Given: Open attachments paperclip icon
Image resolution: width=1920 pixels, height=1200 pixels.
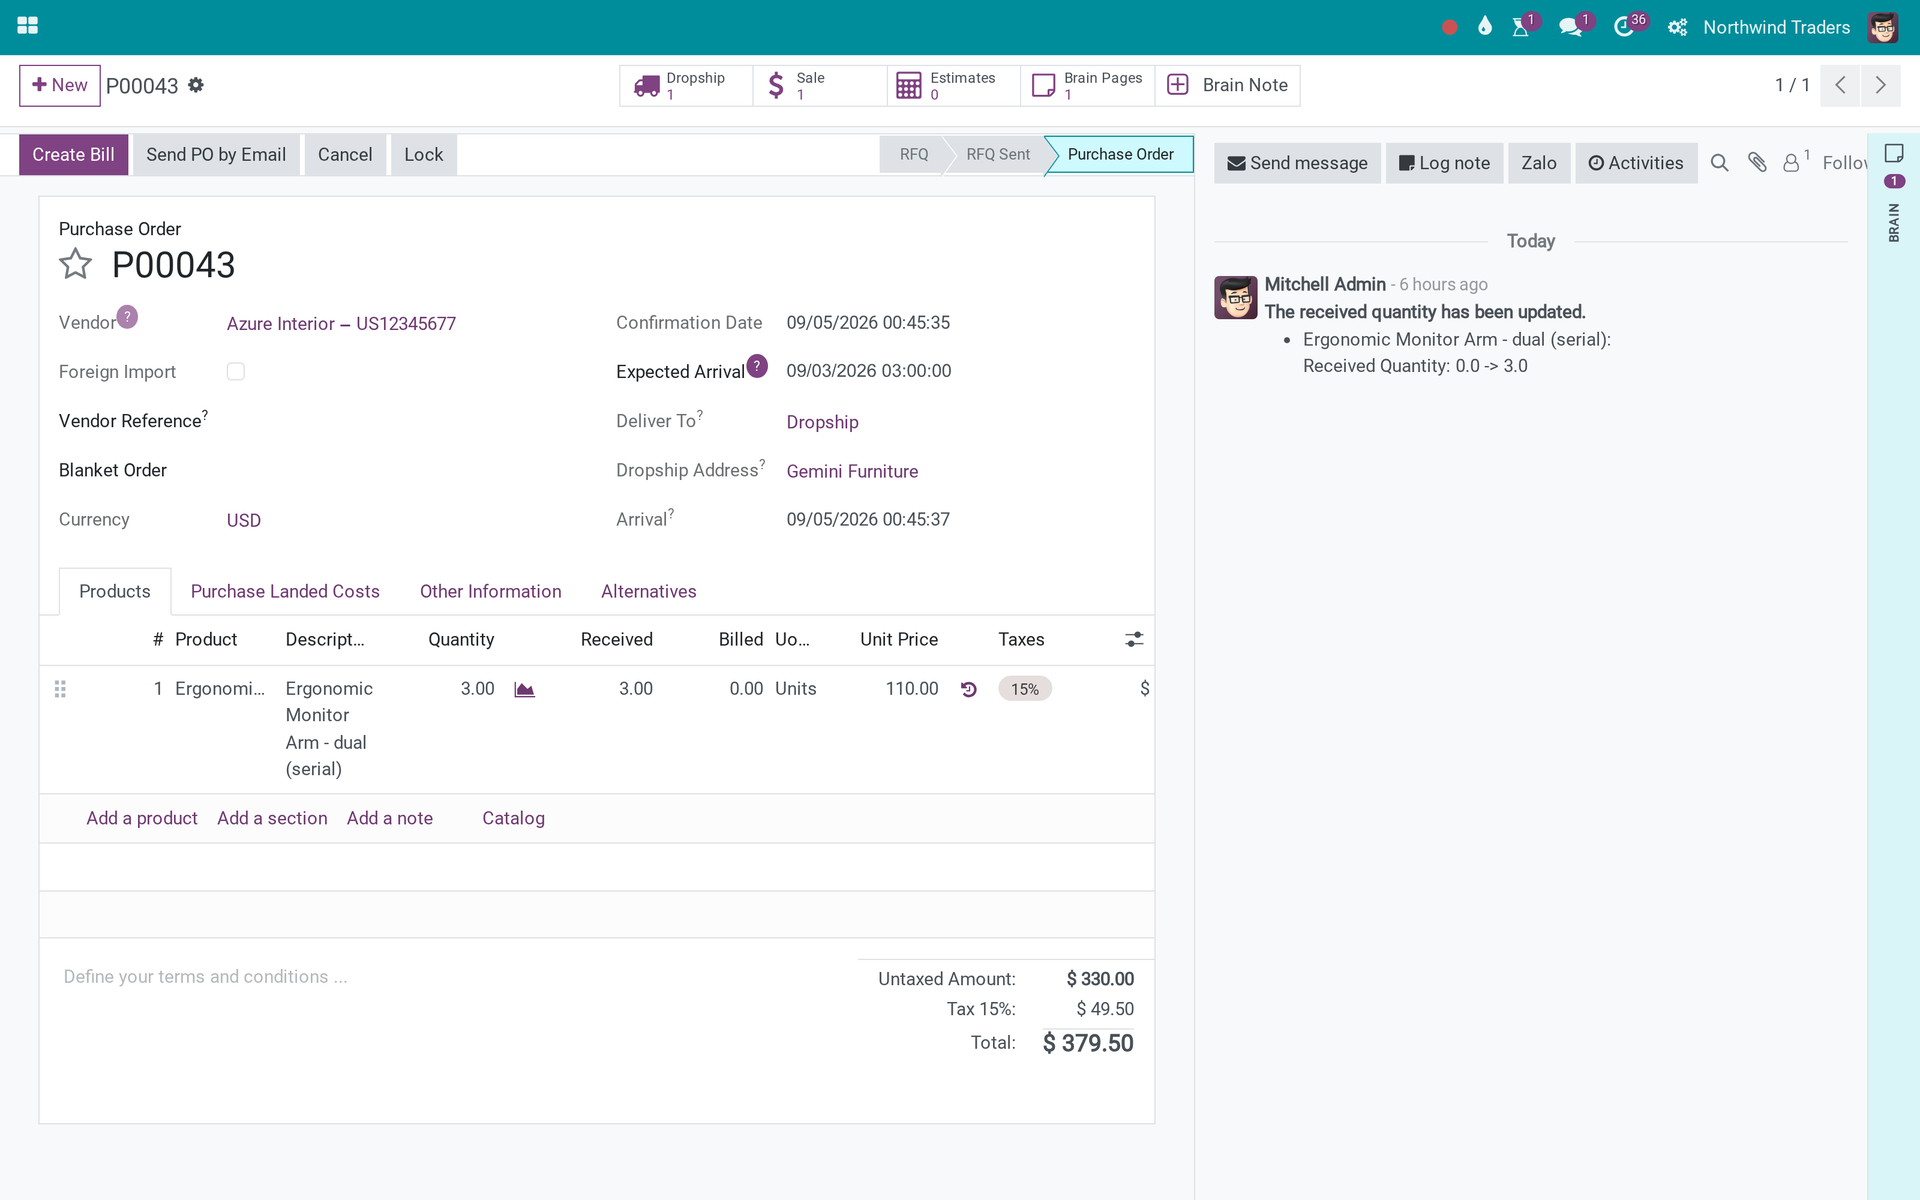Looking at the screenshot, I should pos(1757,162).
